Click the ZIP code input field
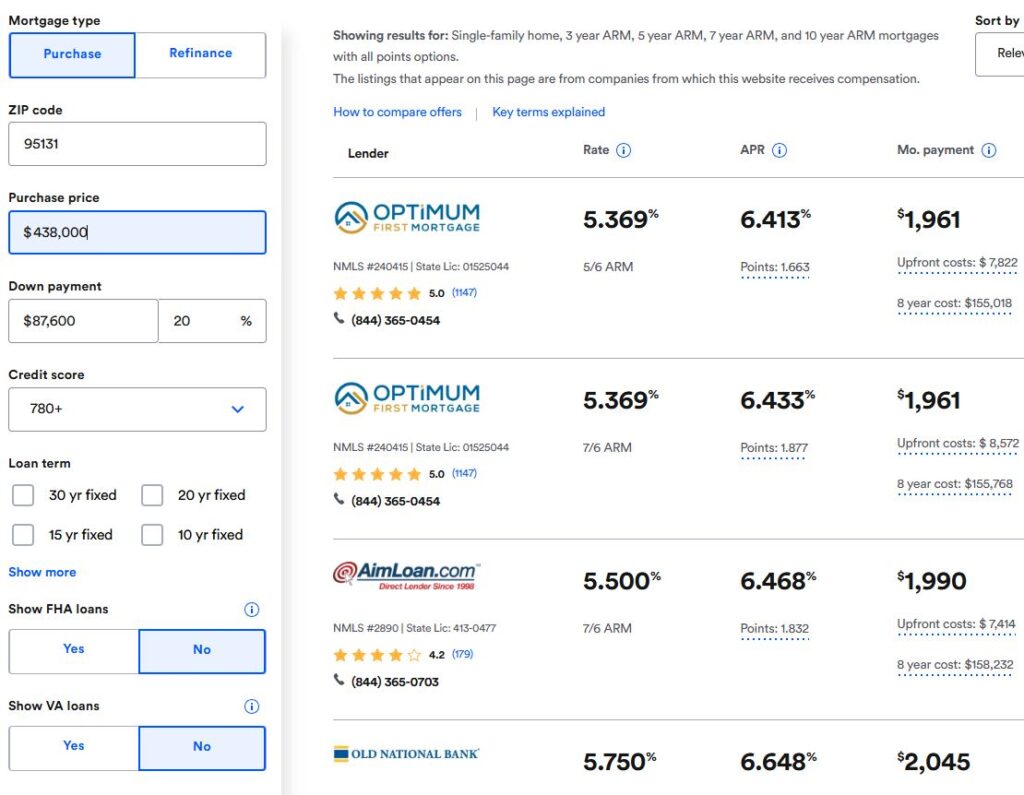The height and width of the screenshot is (795, 1024). (x=137, y=144)
